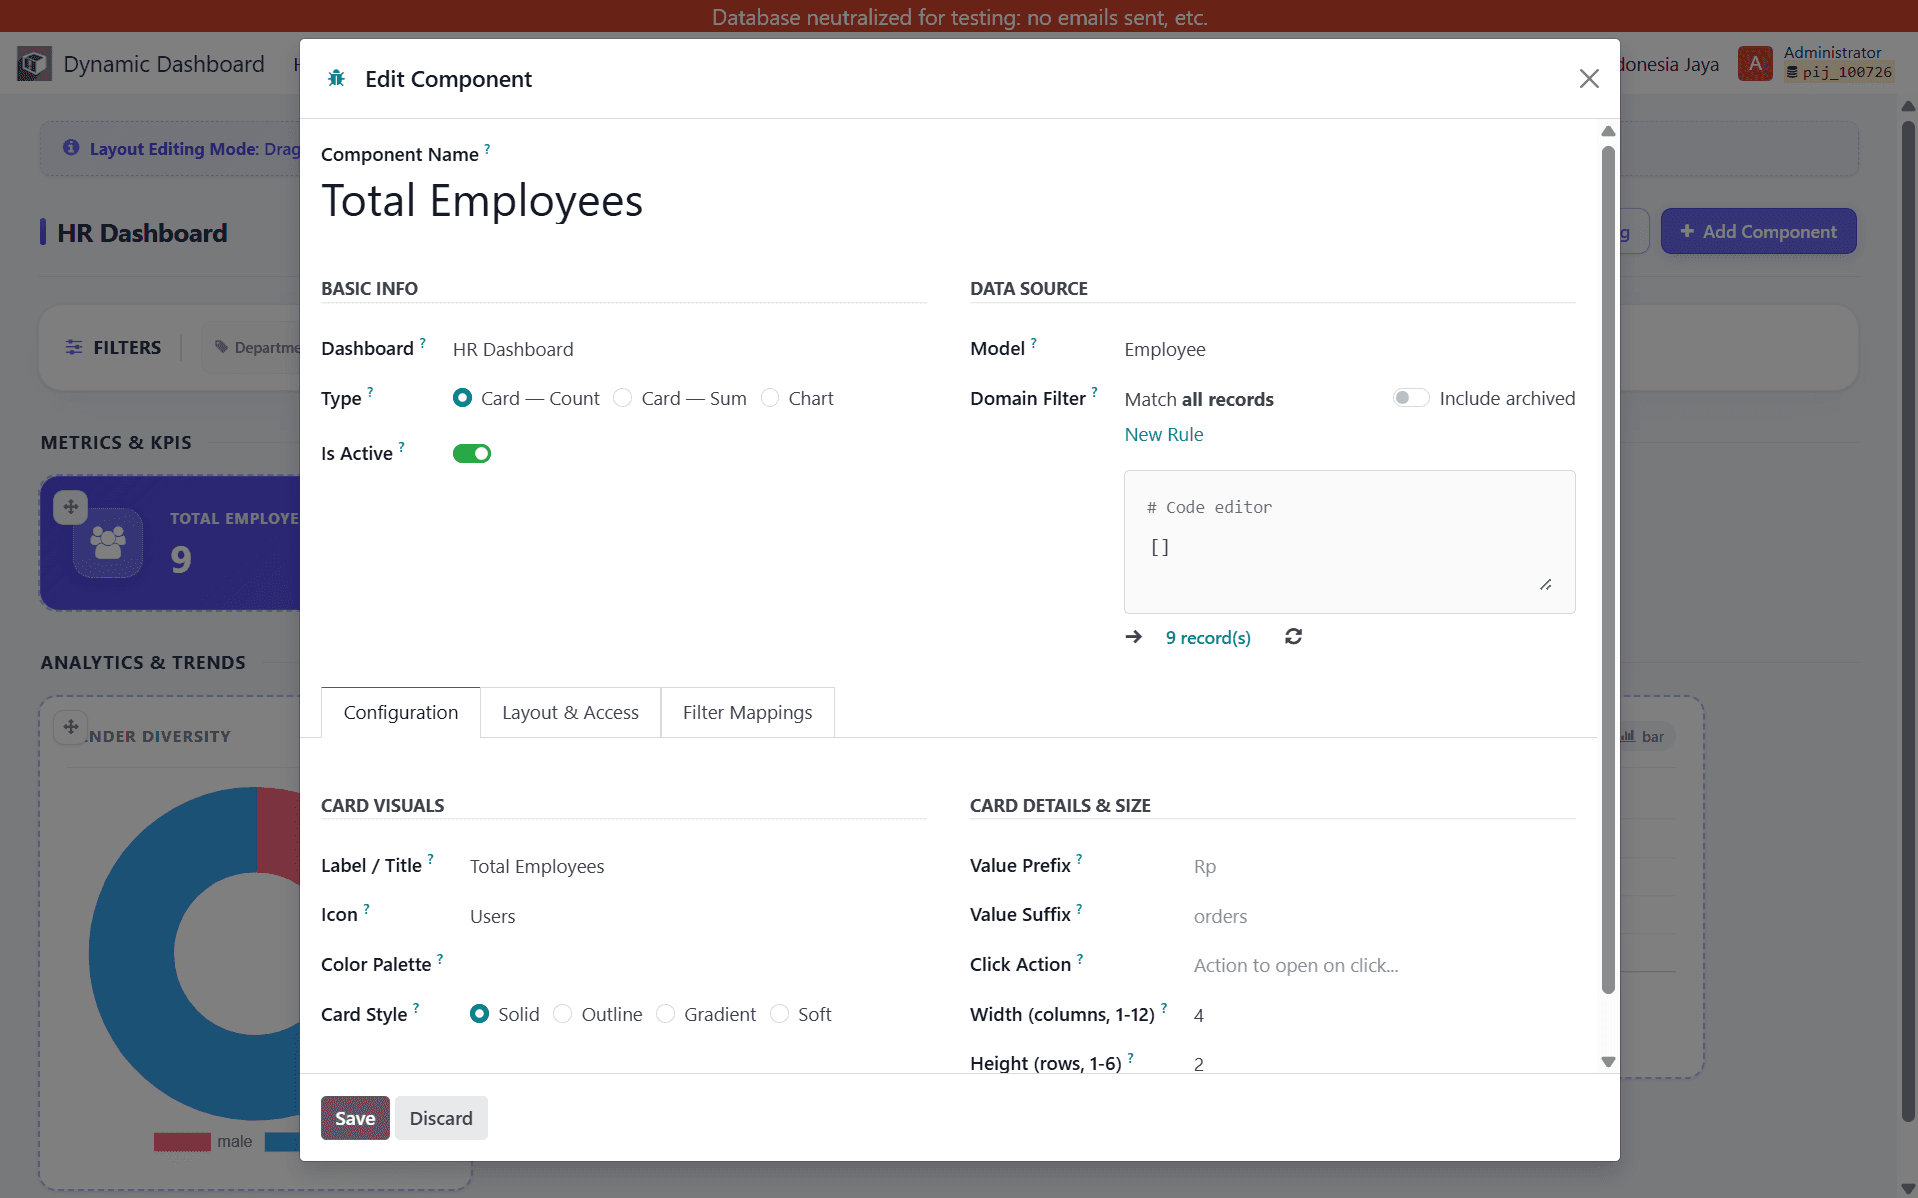Viewport: 1918px width, 1198px height.
Task: Click the help mark next to Component Name
Action: [x=487, y=149]
